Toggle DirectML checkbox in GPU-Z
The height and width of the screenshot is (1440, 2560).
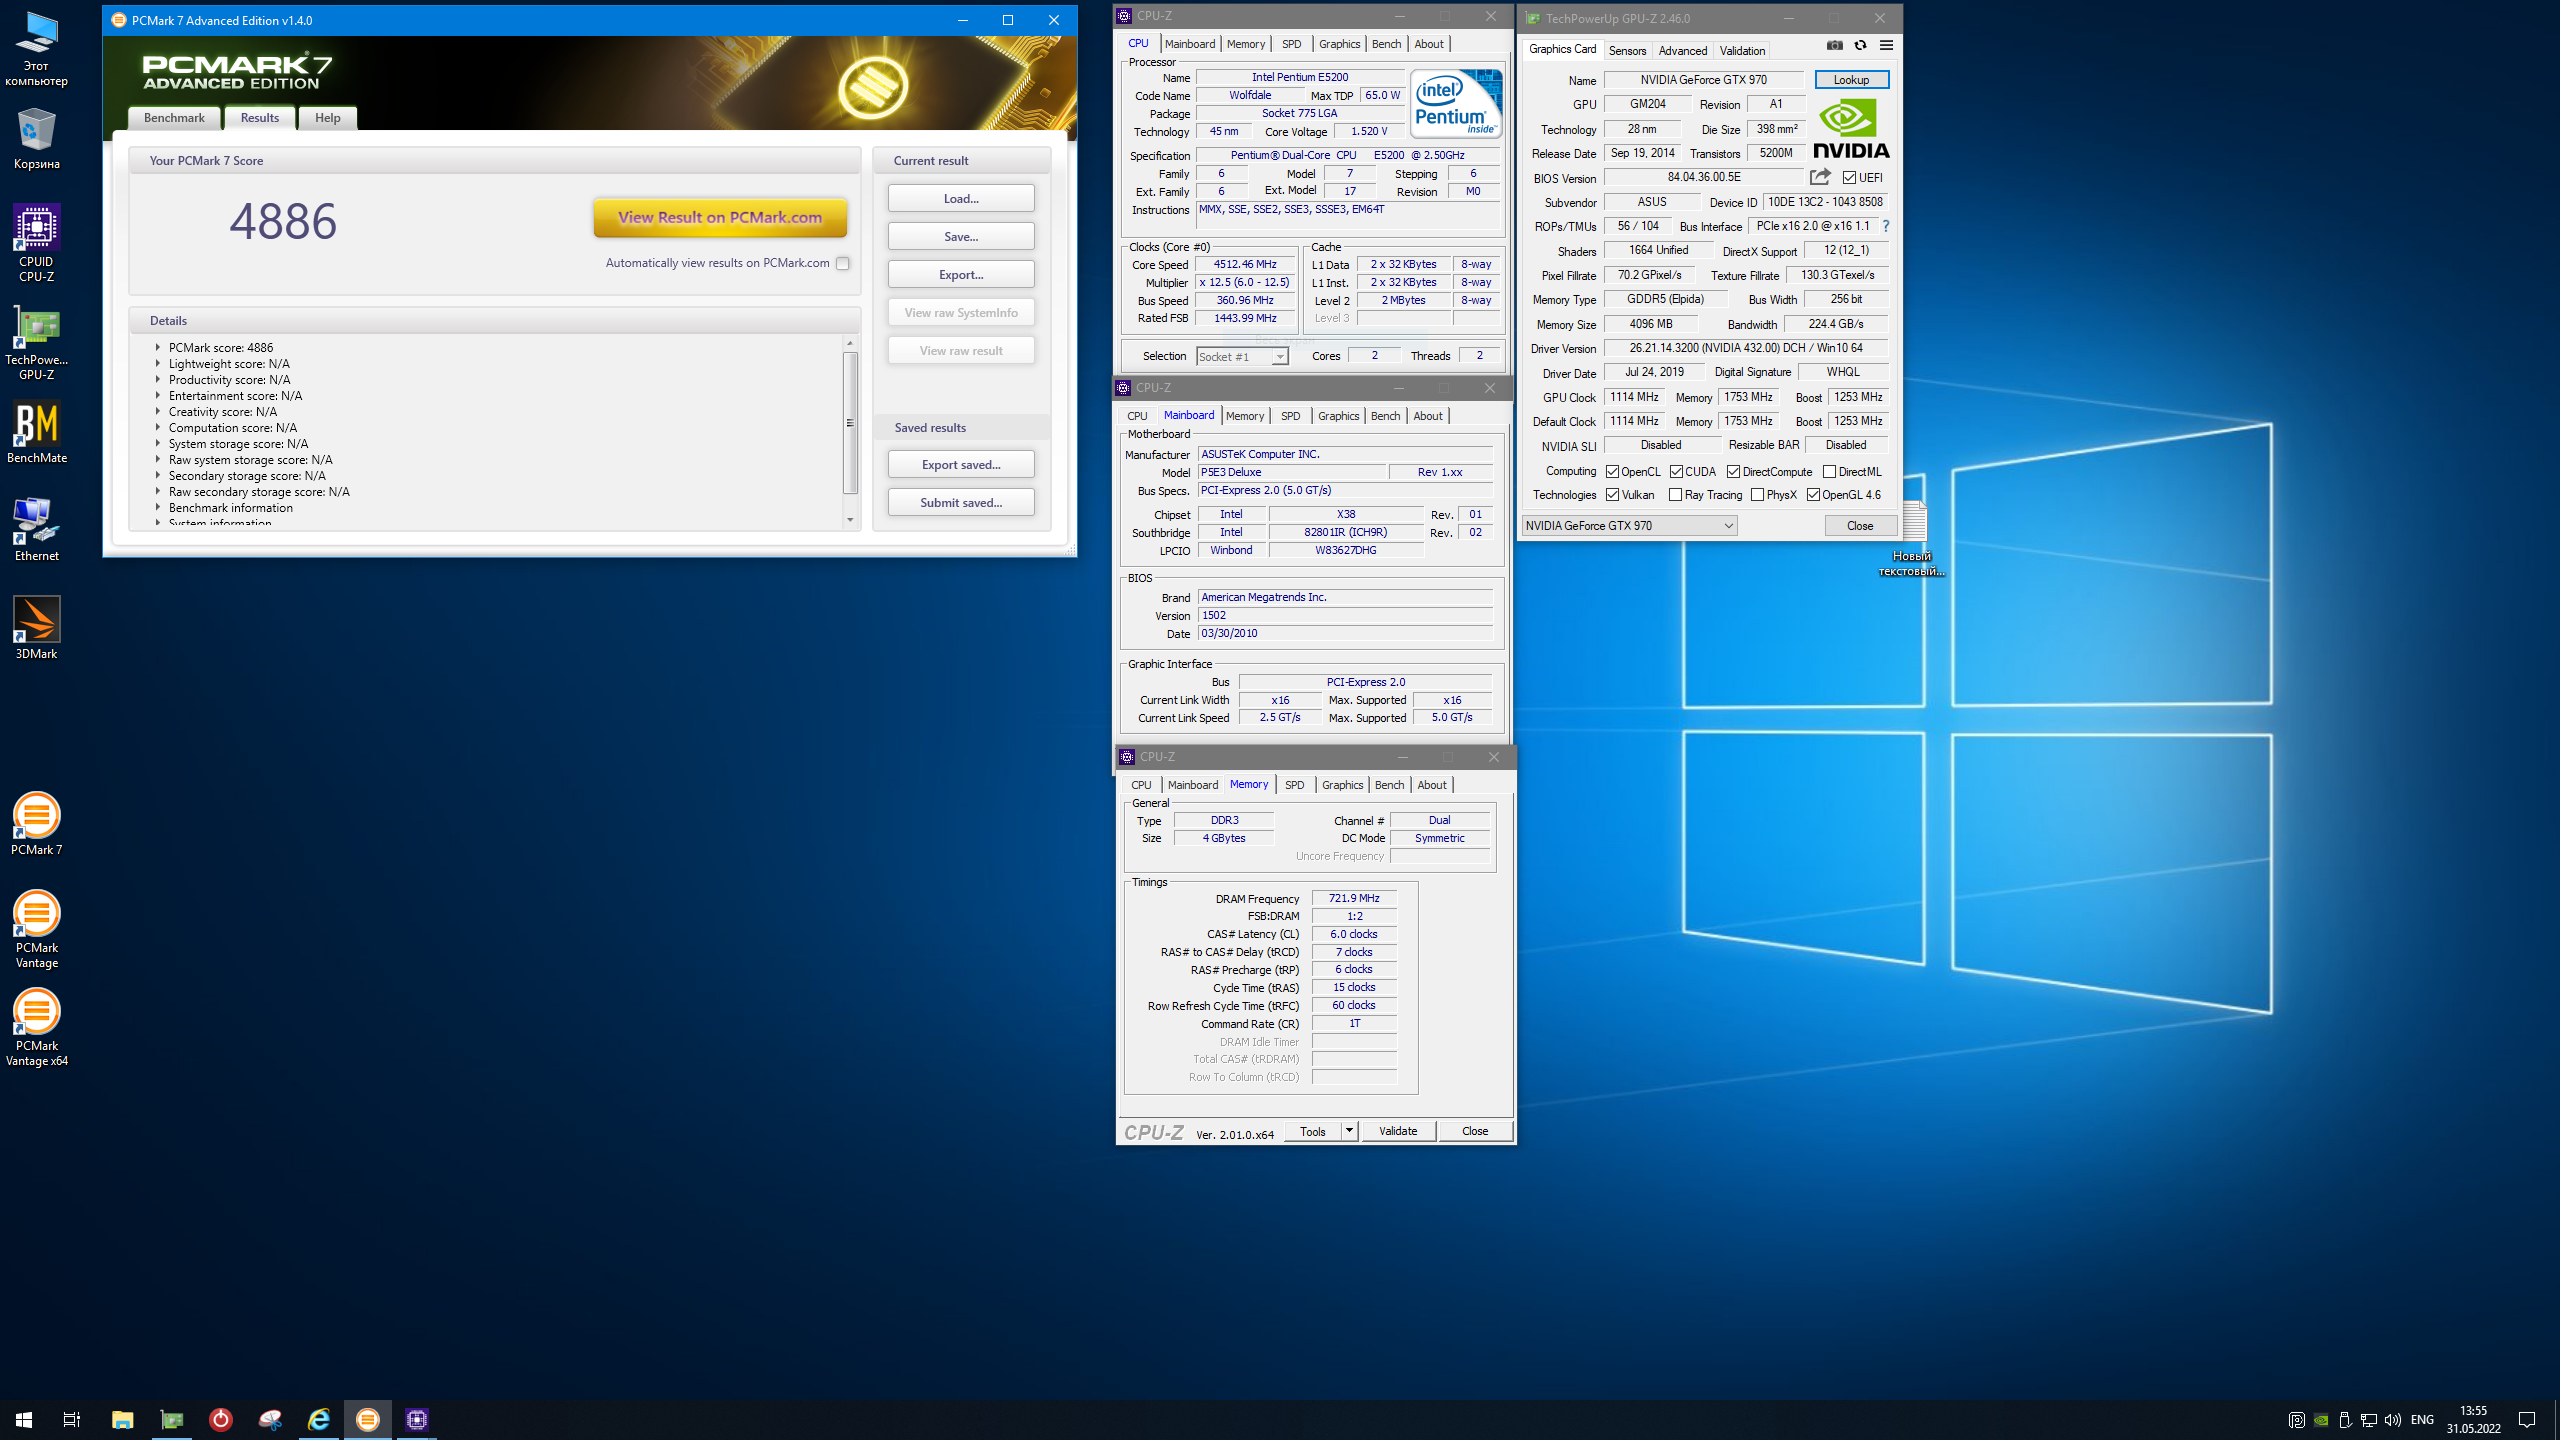tap(1829, 472)
